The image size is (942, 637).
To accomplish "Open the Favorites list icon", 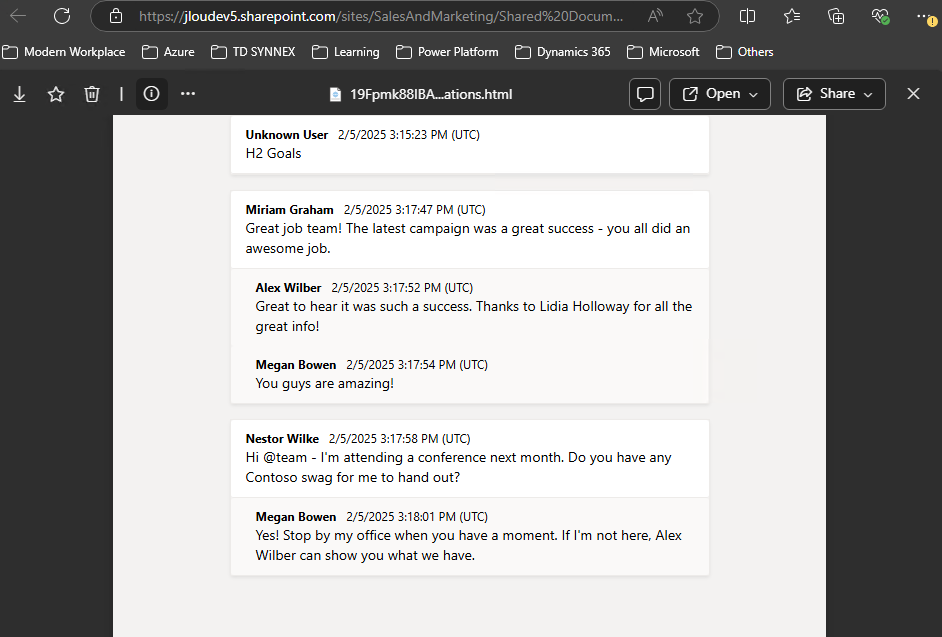I will (792, 16).
